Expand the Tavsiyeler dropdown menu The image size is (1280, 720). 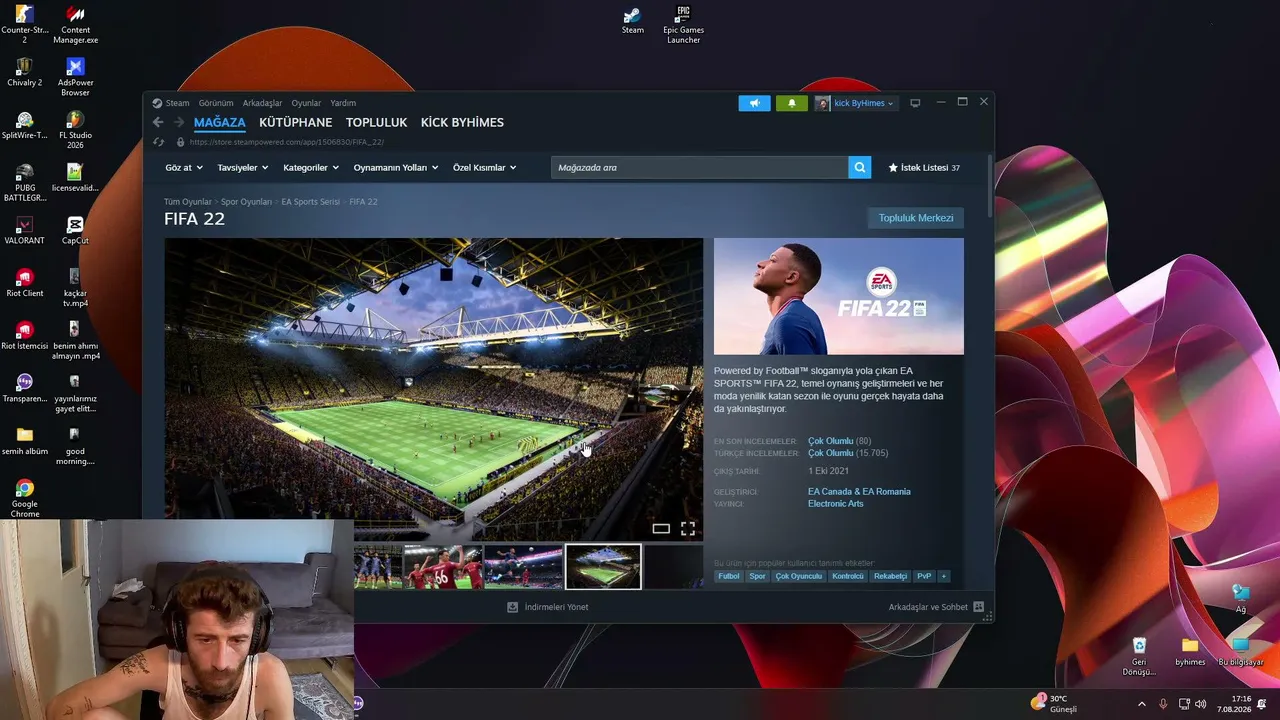(x=243, y=167)
